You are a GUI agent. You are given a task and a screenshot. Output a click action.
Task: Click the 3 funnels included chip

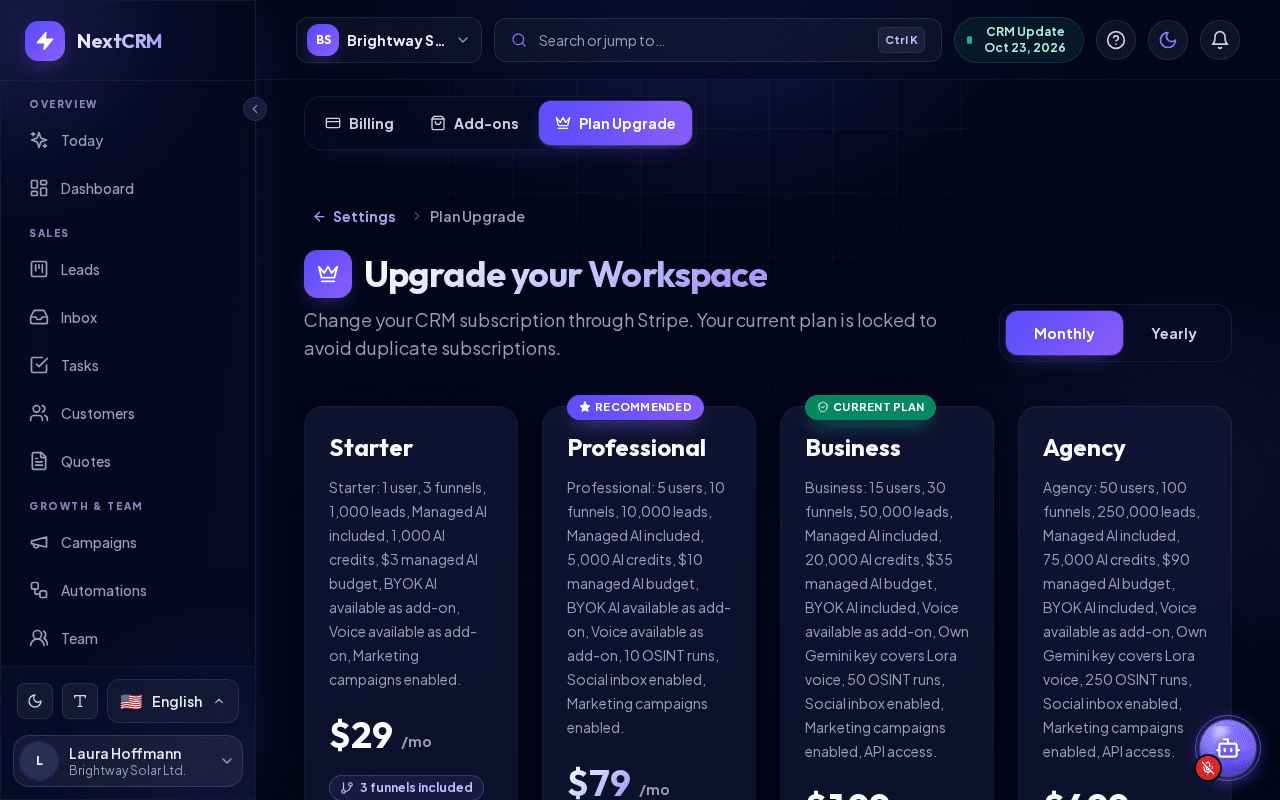click(406, 787)
